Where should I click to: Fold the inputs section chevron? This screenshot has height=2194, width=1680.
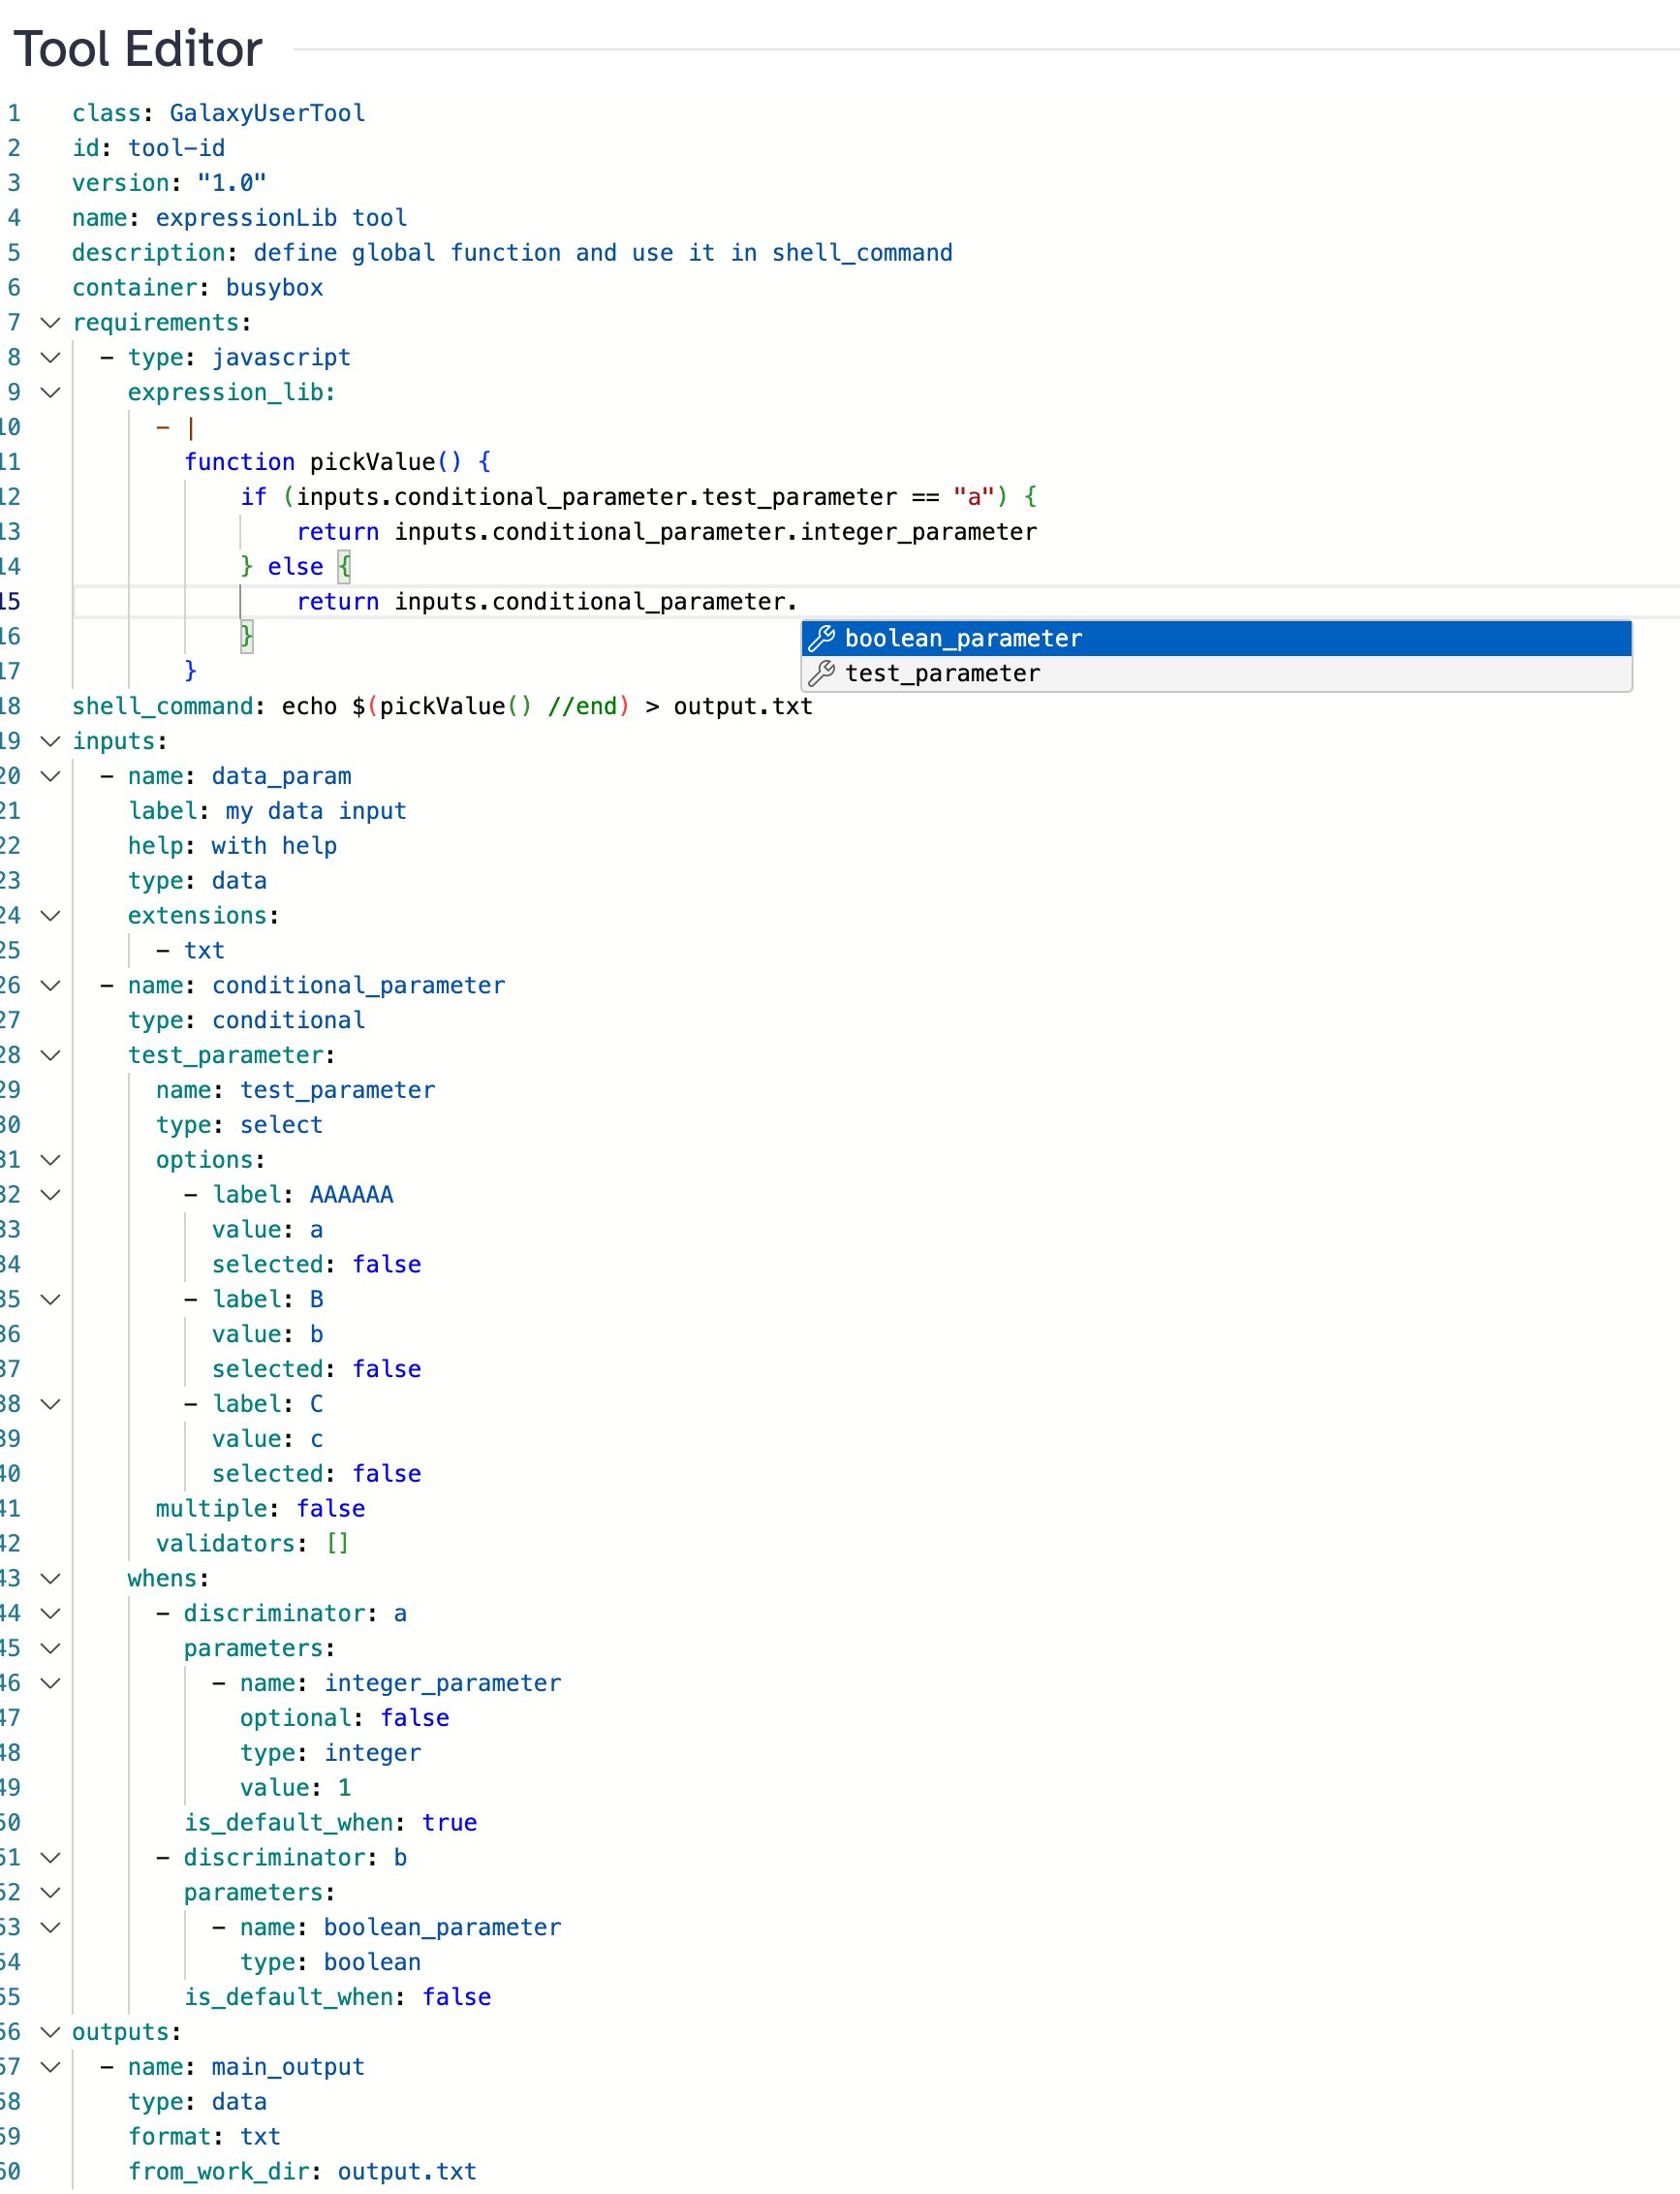click(50, 741)
